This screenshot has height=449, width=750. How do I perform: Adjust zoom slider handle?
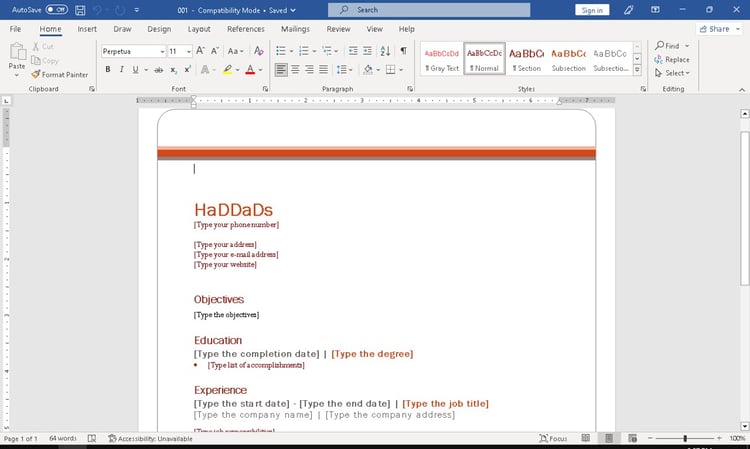tap(685, 438)
